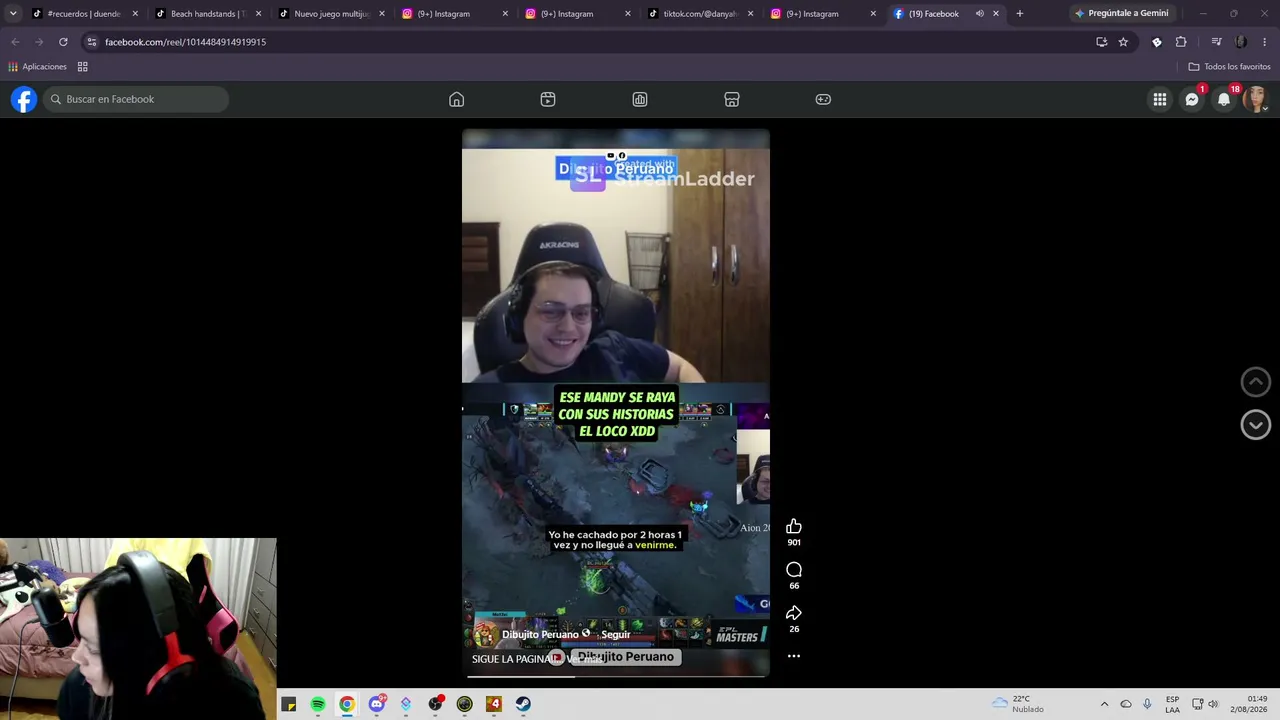Open reel more options ellipsis
1280x720 pixels.
(794, 656)
